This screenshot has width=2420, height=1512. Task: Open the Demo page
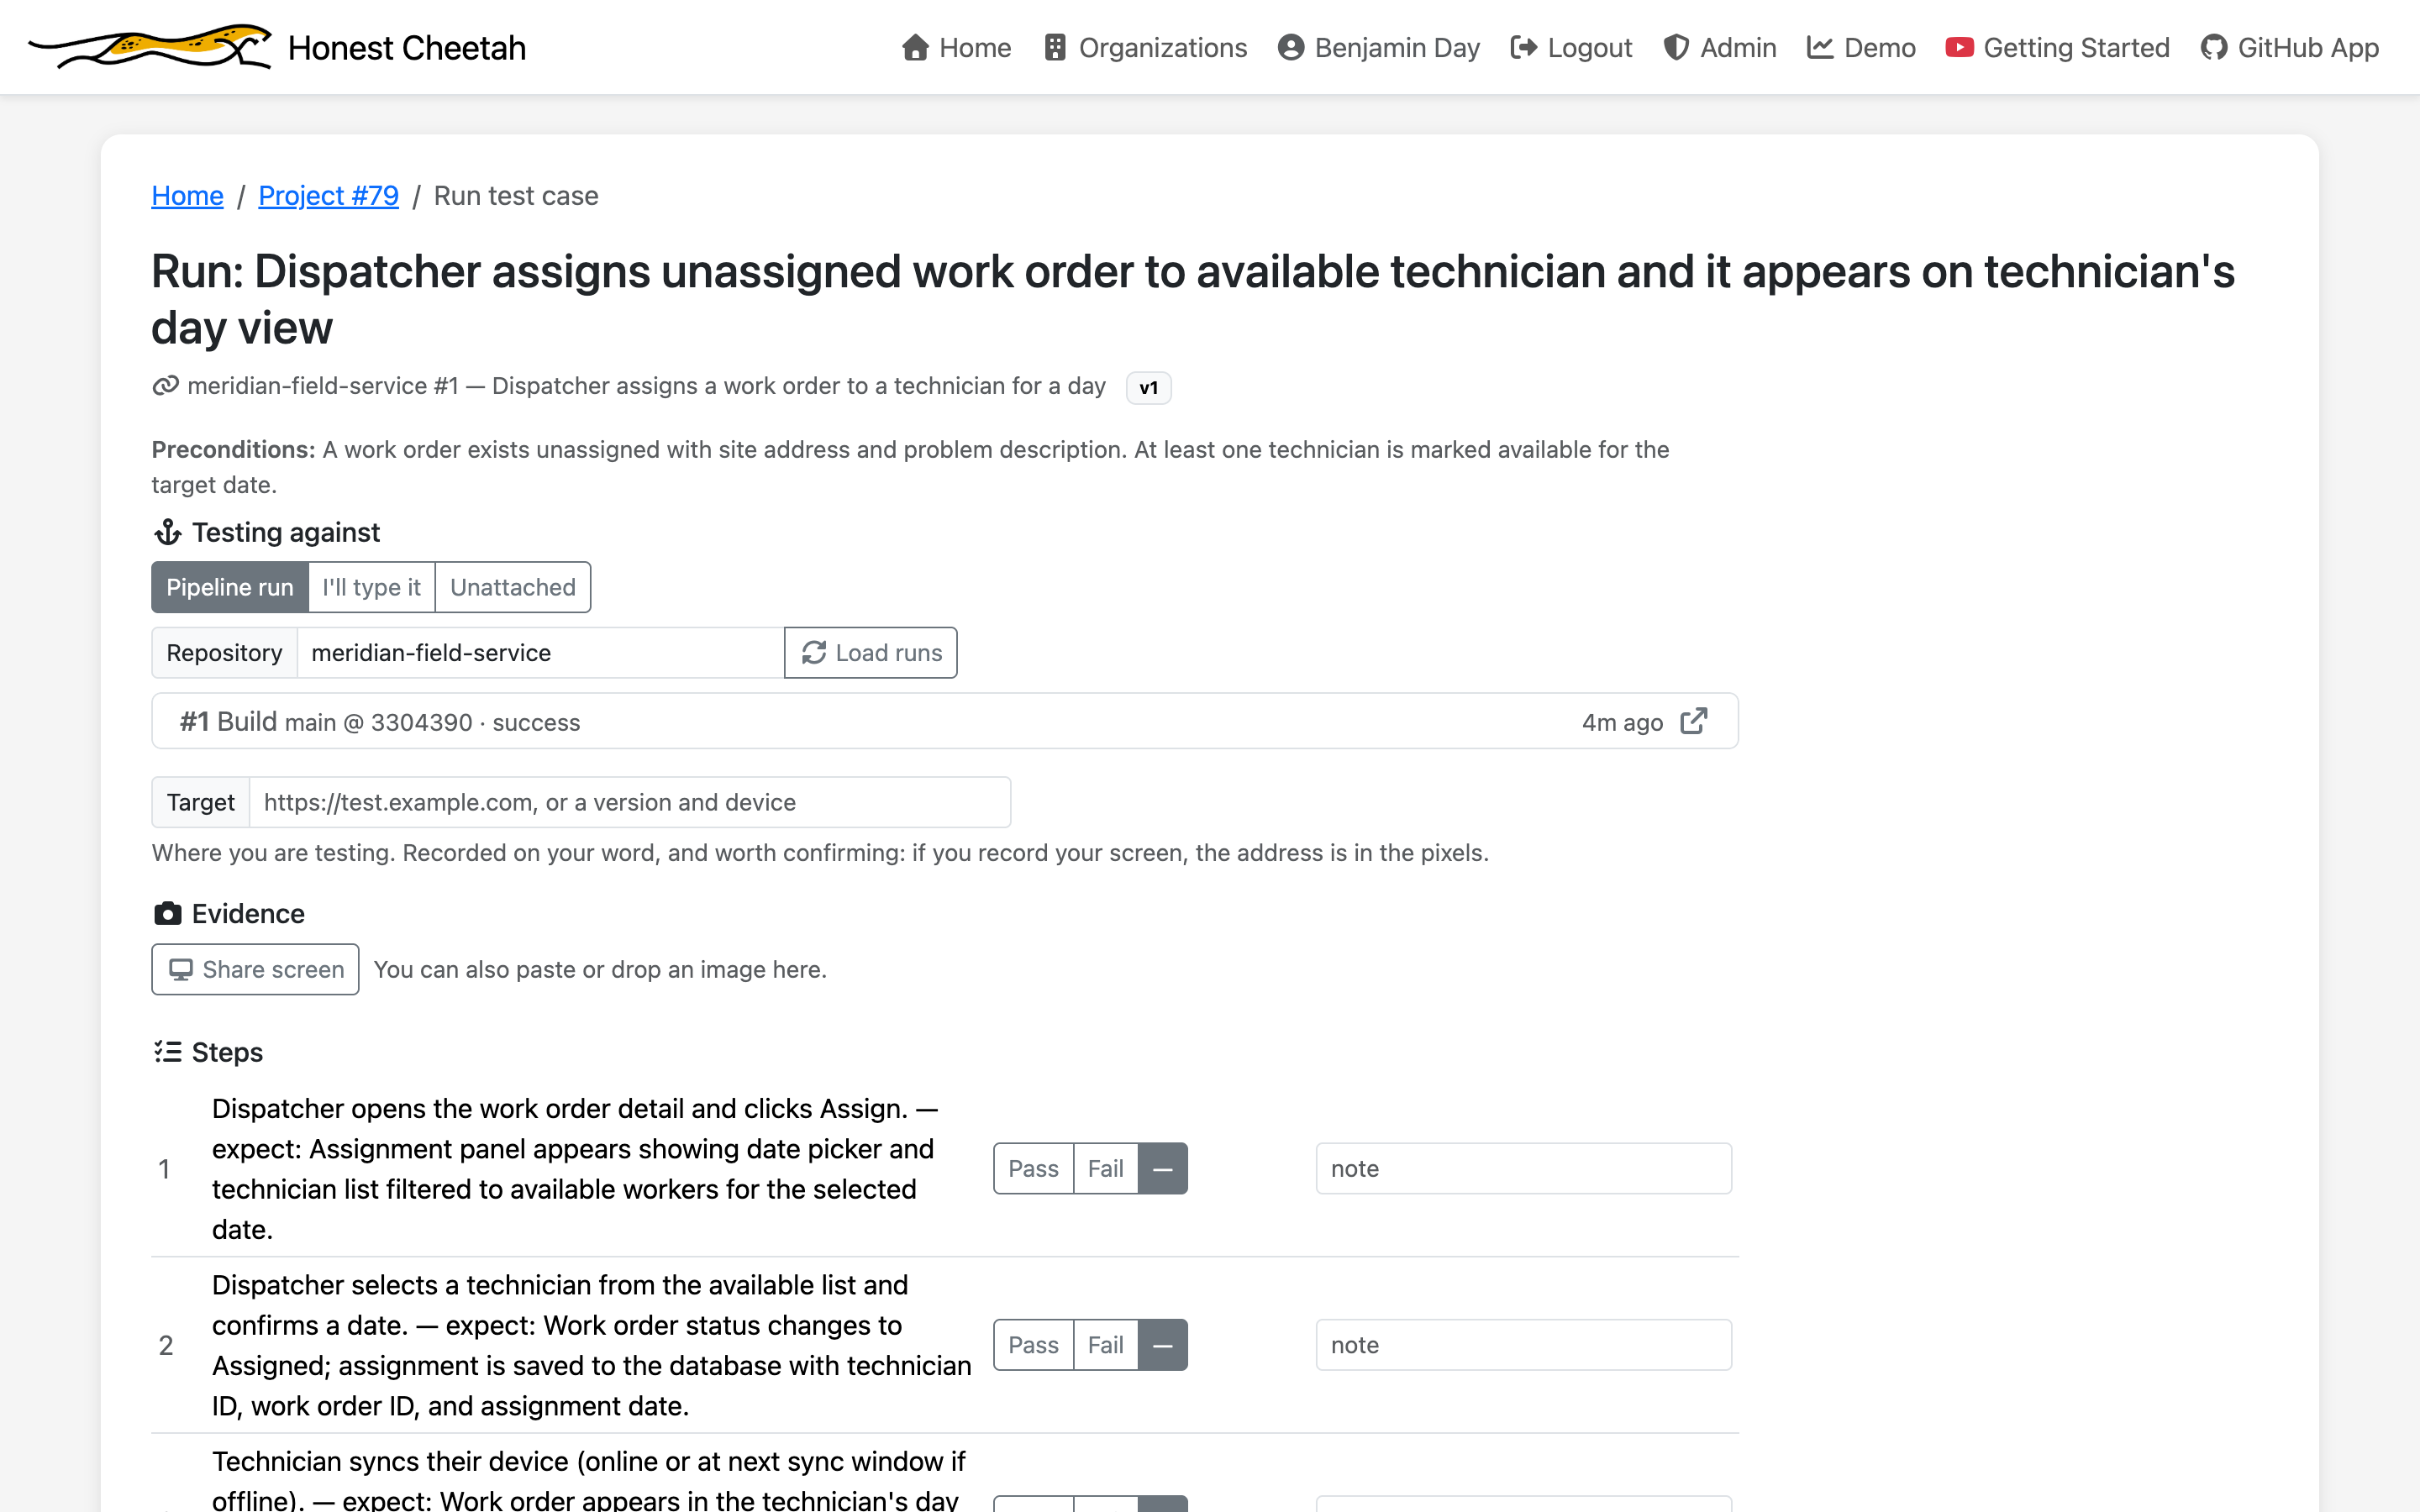pos(1861,47)
